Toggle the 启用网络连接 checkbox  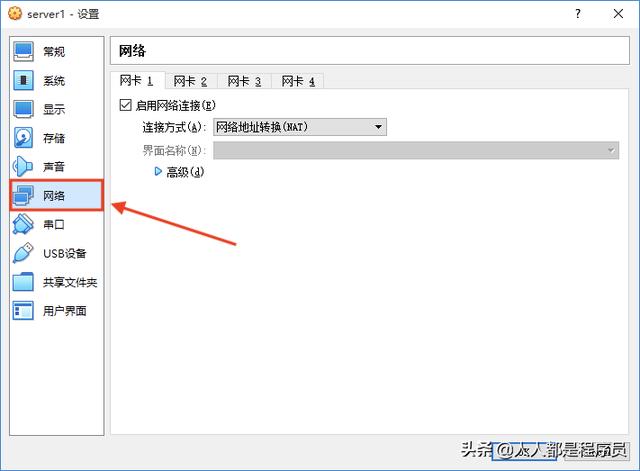coord(125,105)
